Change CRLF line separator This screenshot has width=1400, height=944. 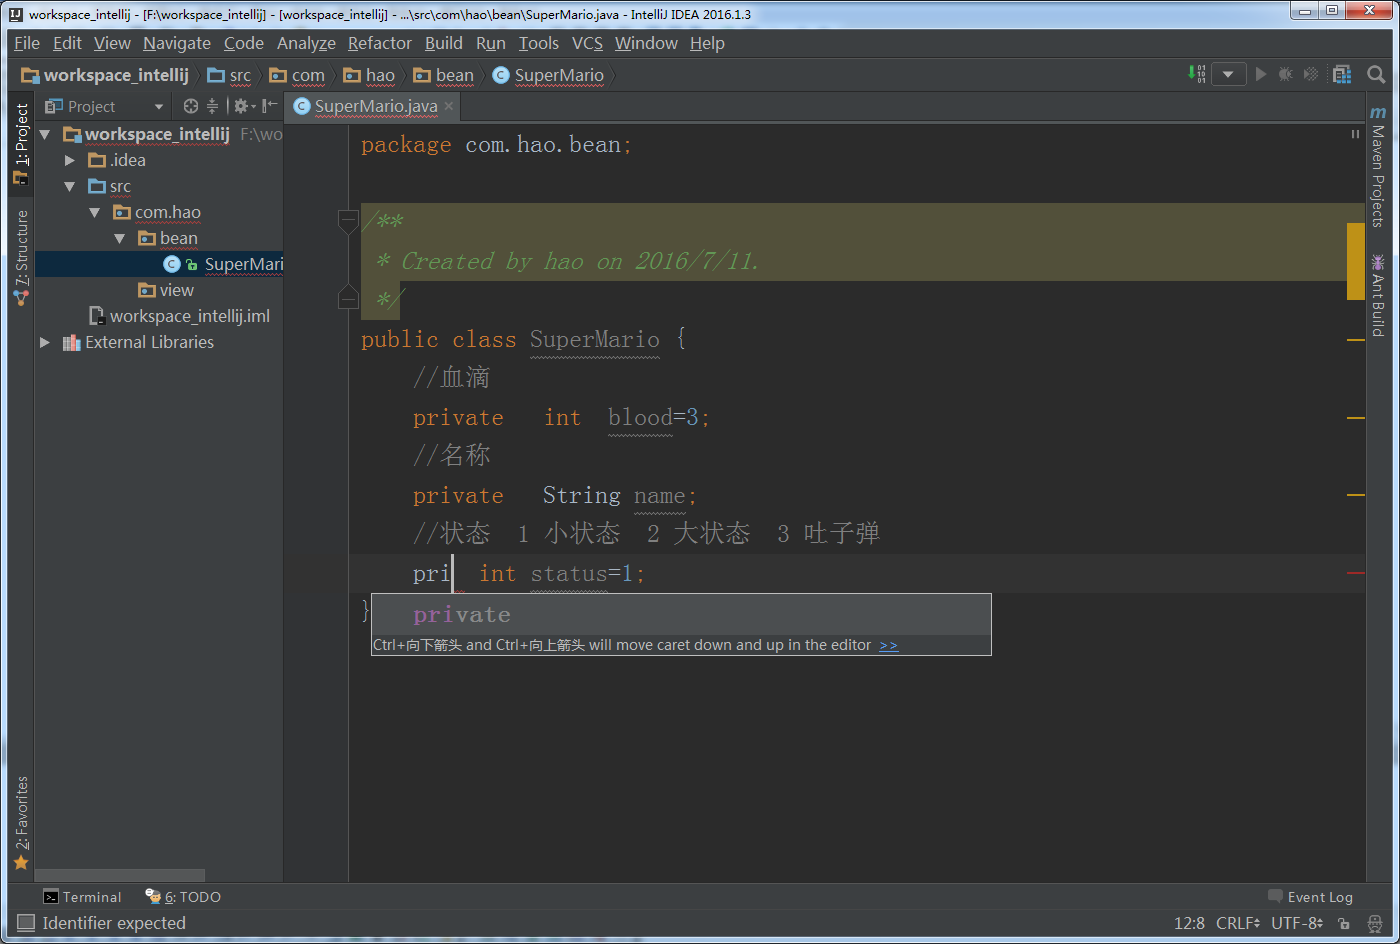pos(1238,923)
